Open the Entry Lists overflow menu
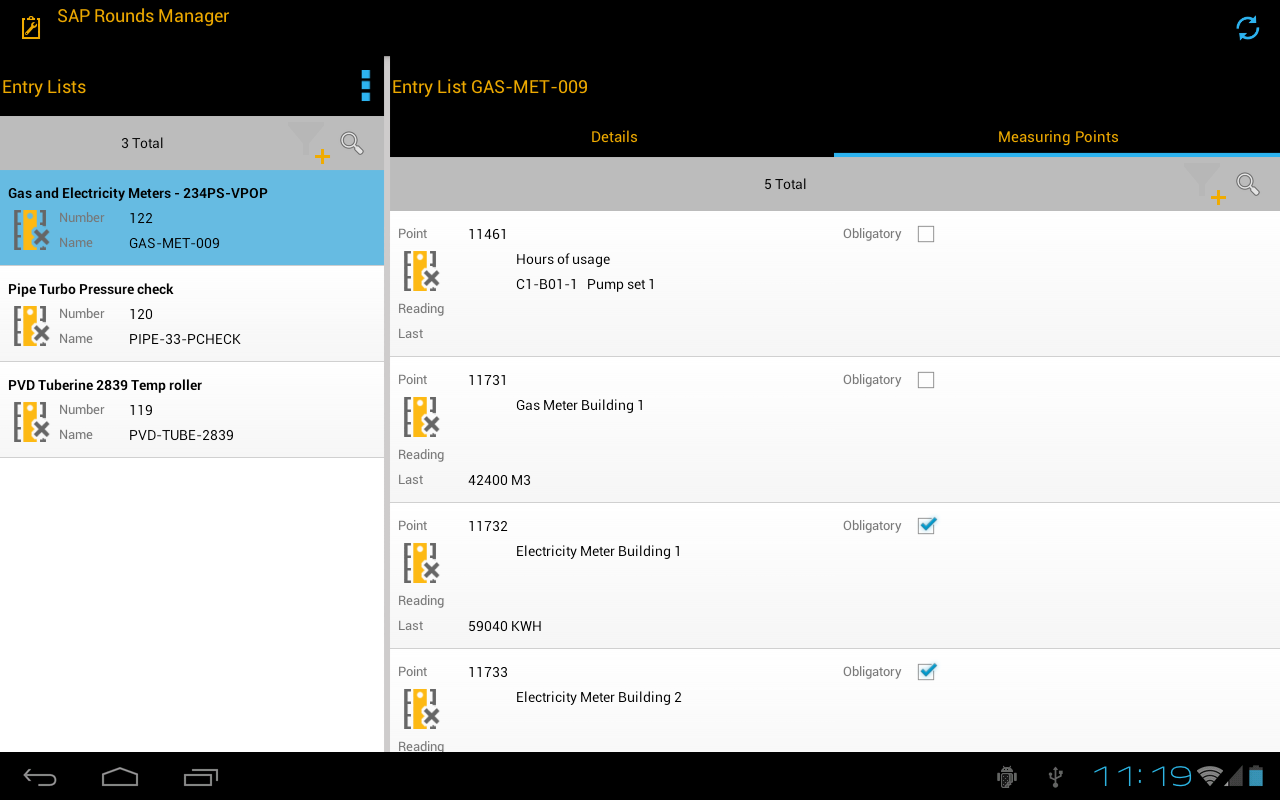Image resolution: width=1280 pixels, height=800 pixels. pos(366,86)
